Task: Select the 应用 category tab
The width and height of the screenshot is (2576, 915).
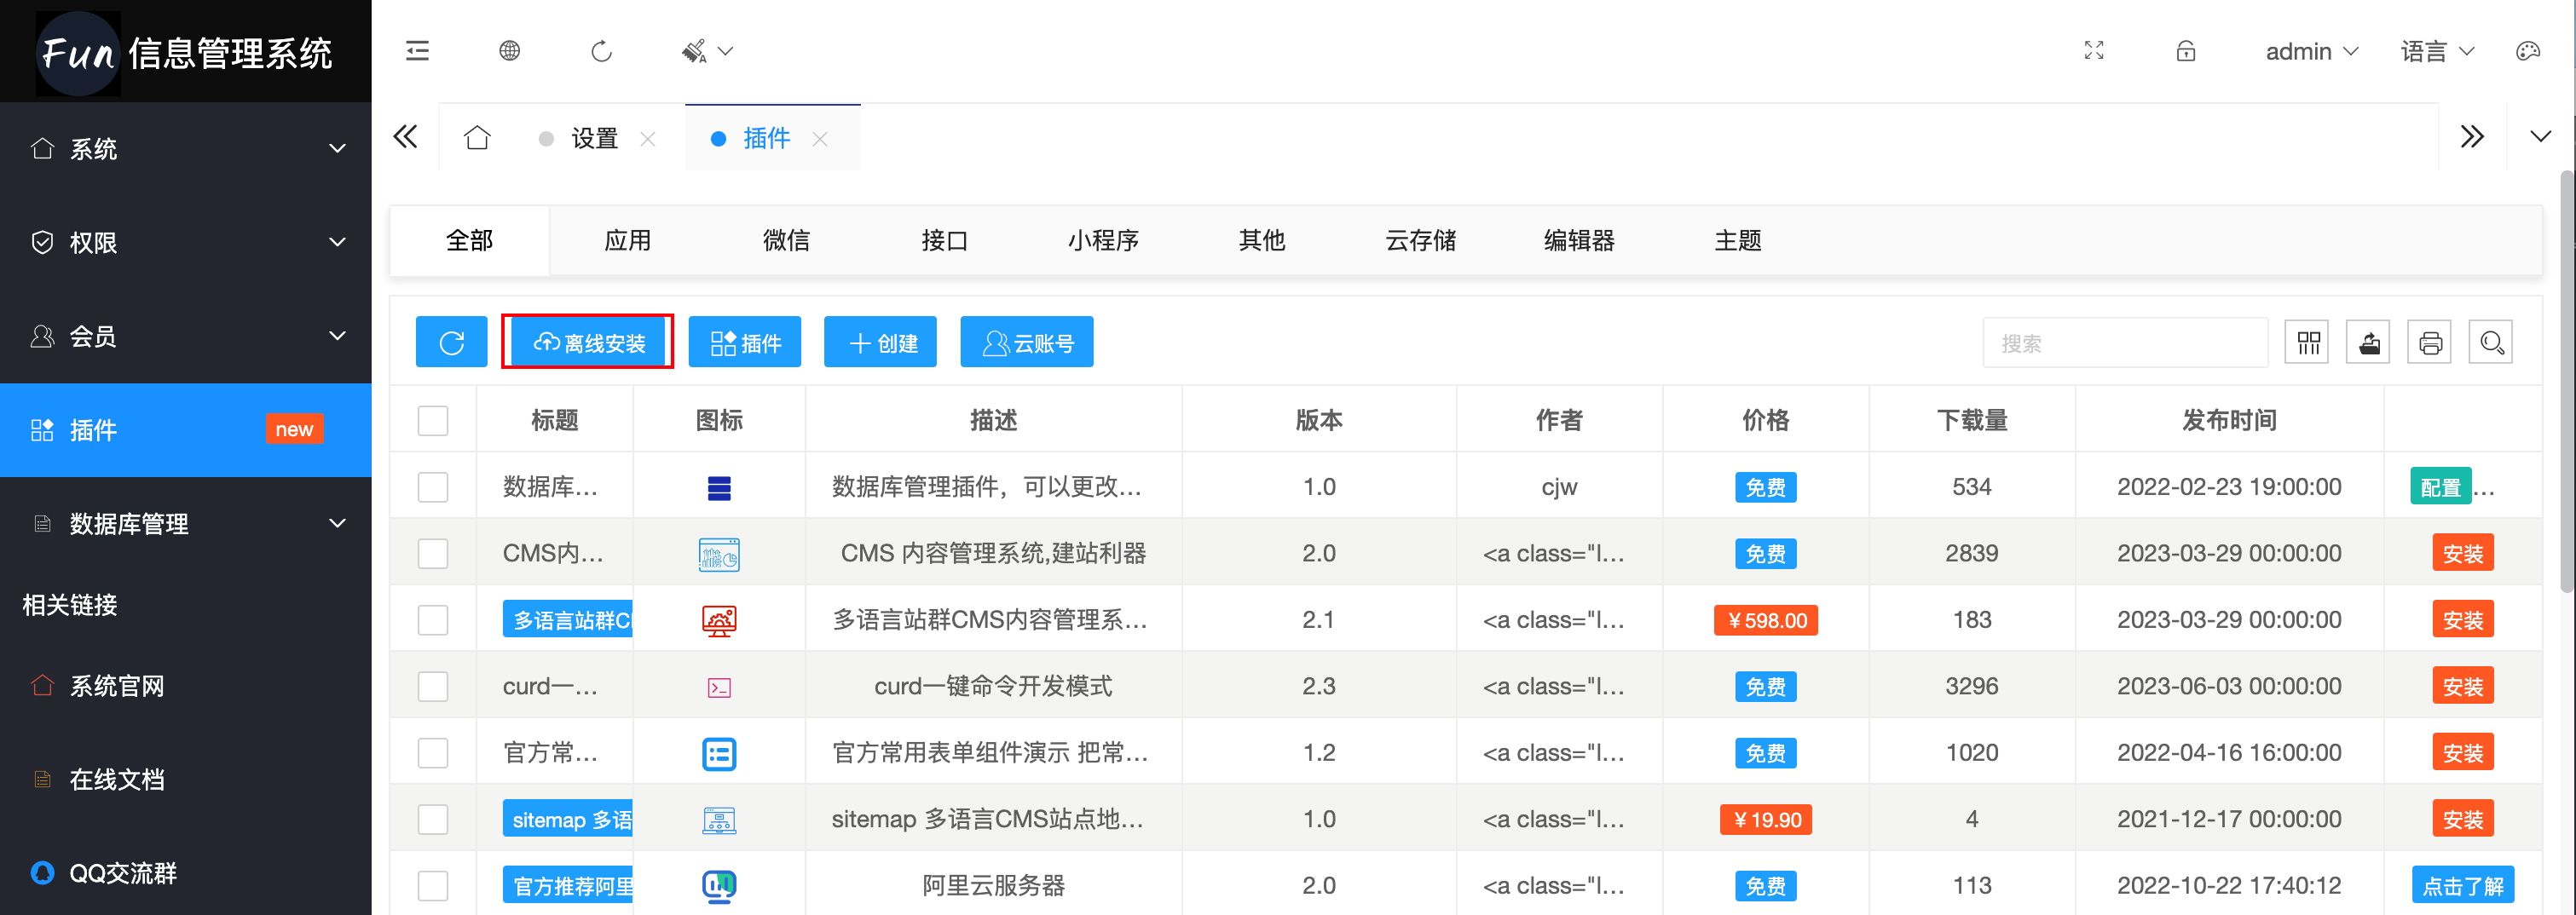Action: [x=628, y=241]
